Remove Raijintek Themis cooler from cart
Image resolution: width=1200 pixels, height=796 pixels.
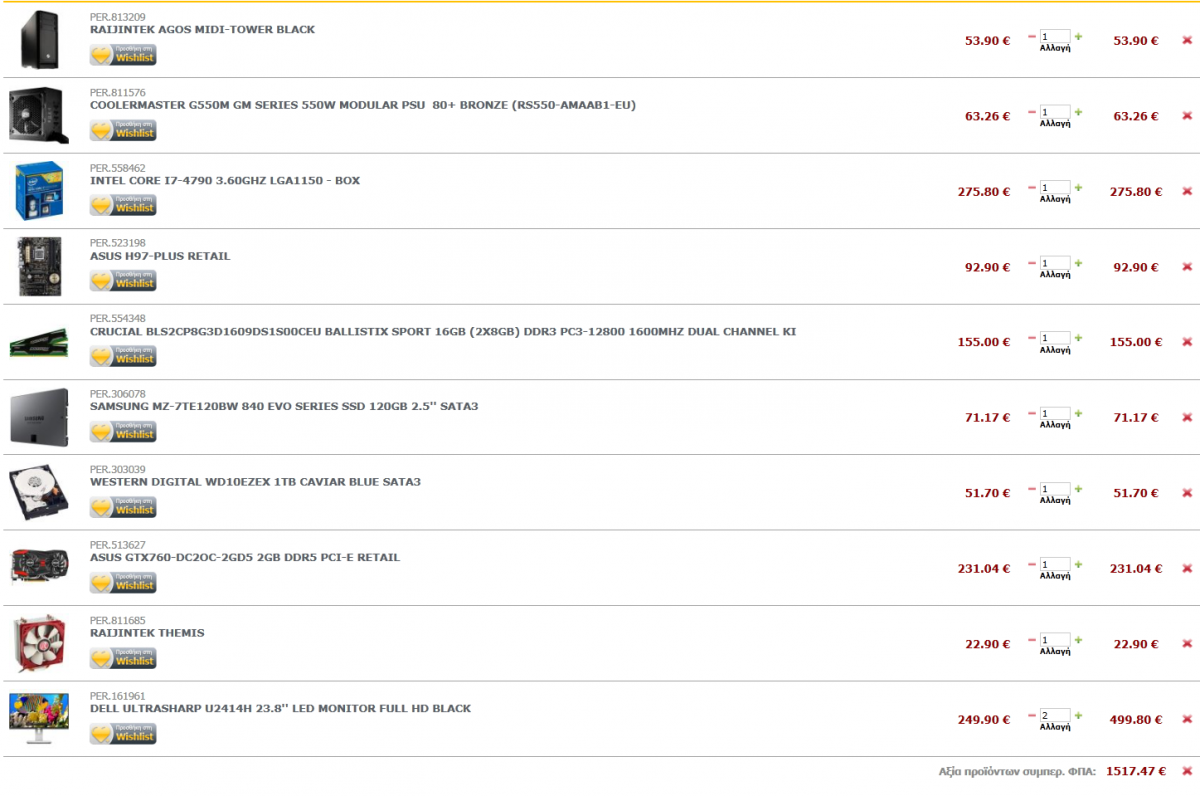pyautogui.click(x=1187, y=644)
